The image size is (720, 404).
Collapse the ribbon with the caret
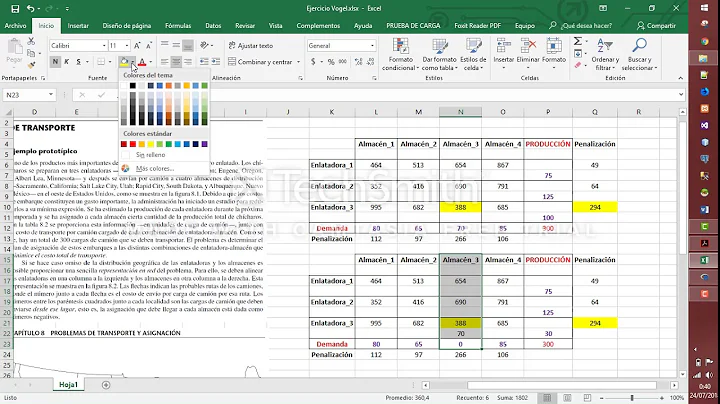click(x=681, y=78)
